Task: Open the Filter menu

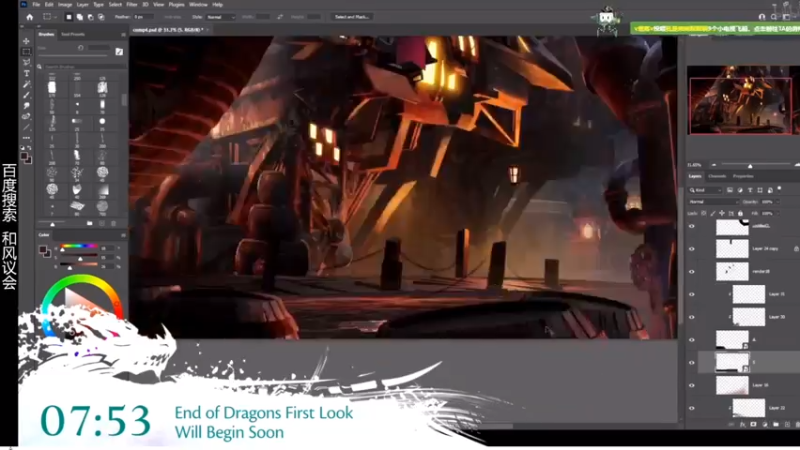Action: click(x=132, y=5)
